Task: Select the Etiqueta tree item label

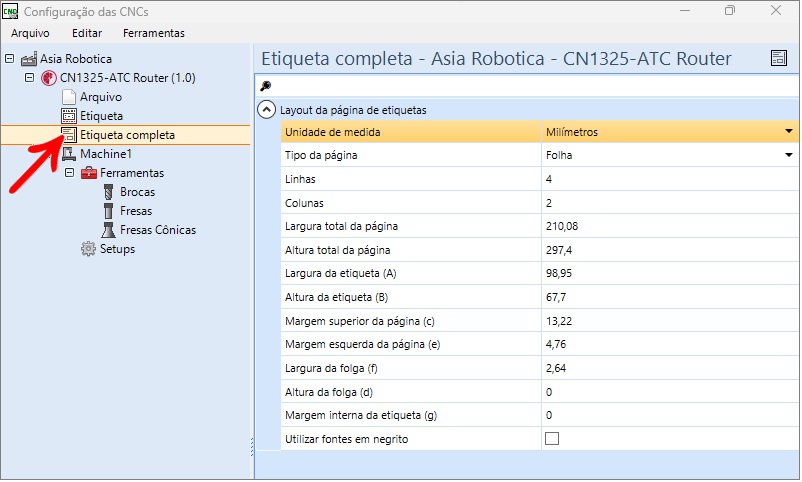Action: pos(101,116)
